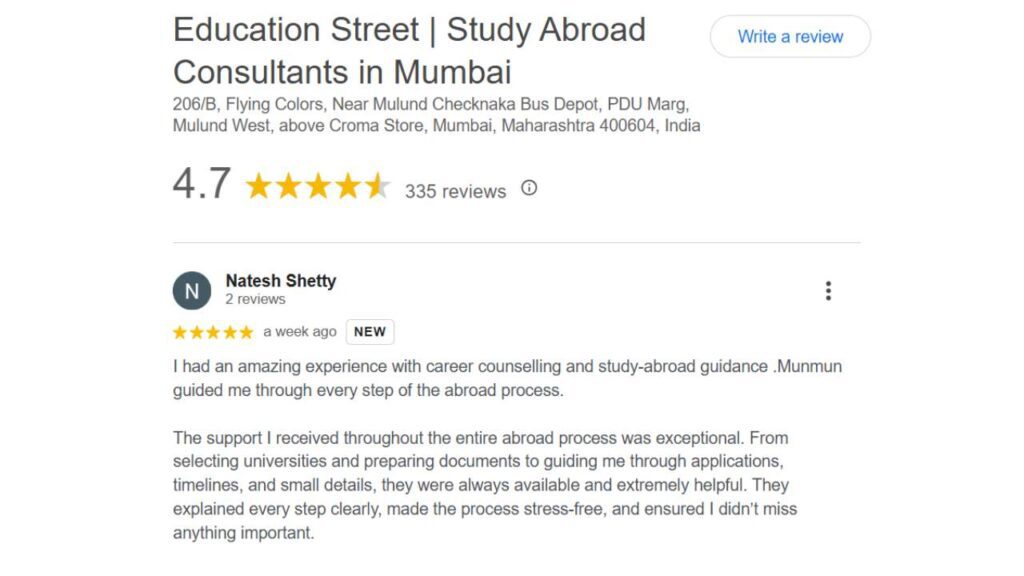This screenshot has height=576, width=1024.
Task: Click the first star of Natesh's review rating
Action: coord(179,331)
